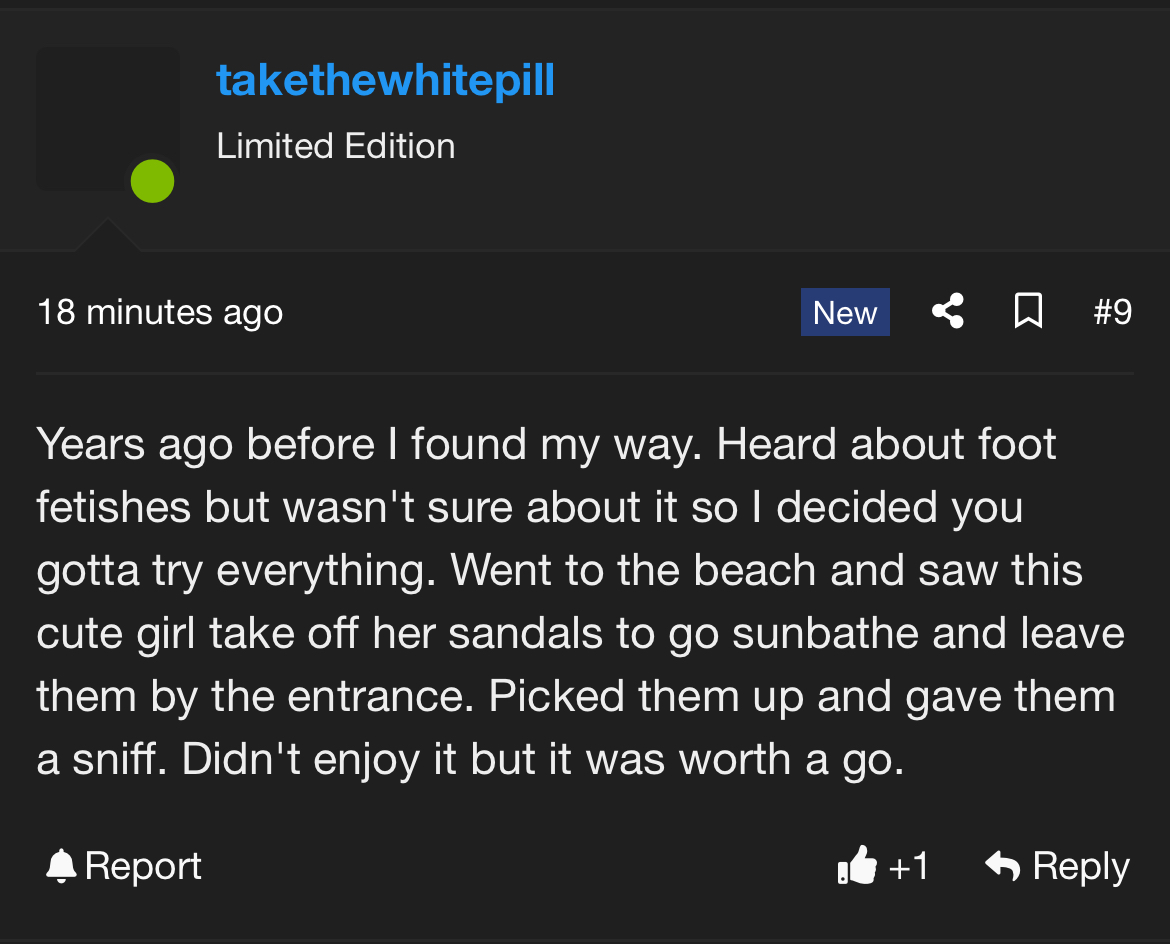The width and height of the screenshot is (1170, 944).
Task: Click the Report text label
Action: click(x=143, y=866)
